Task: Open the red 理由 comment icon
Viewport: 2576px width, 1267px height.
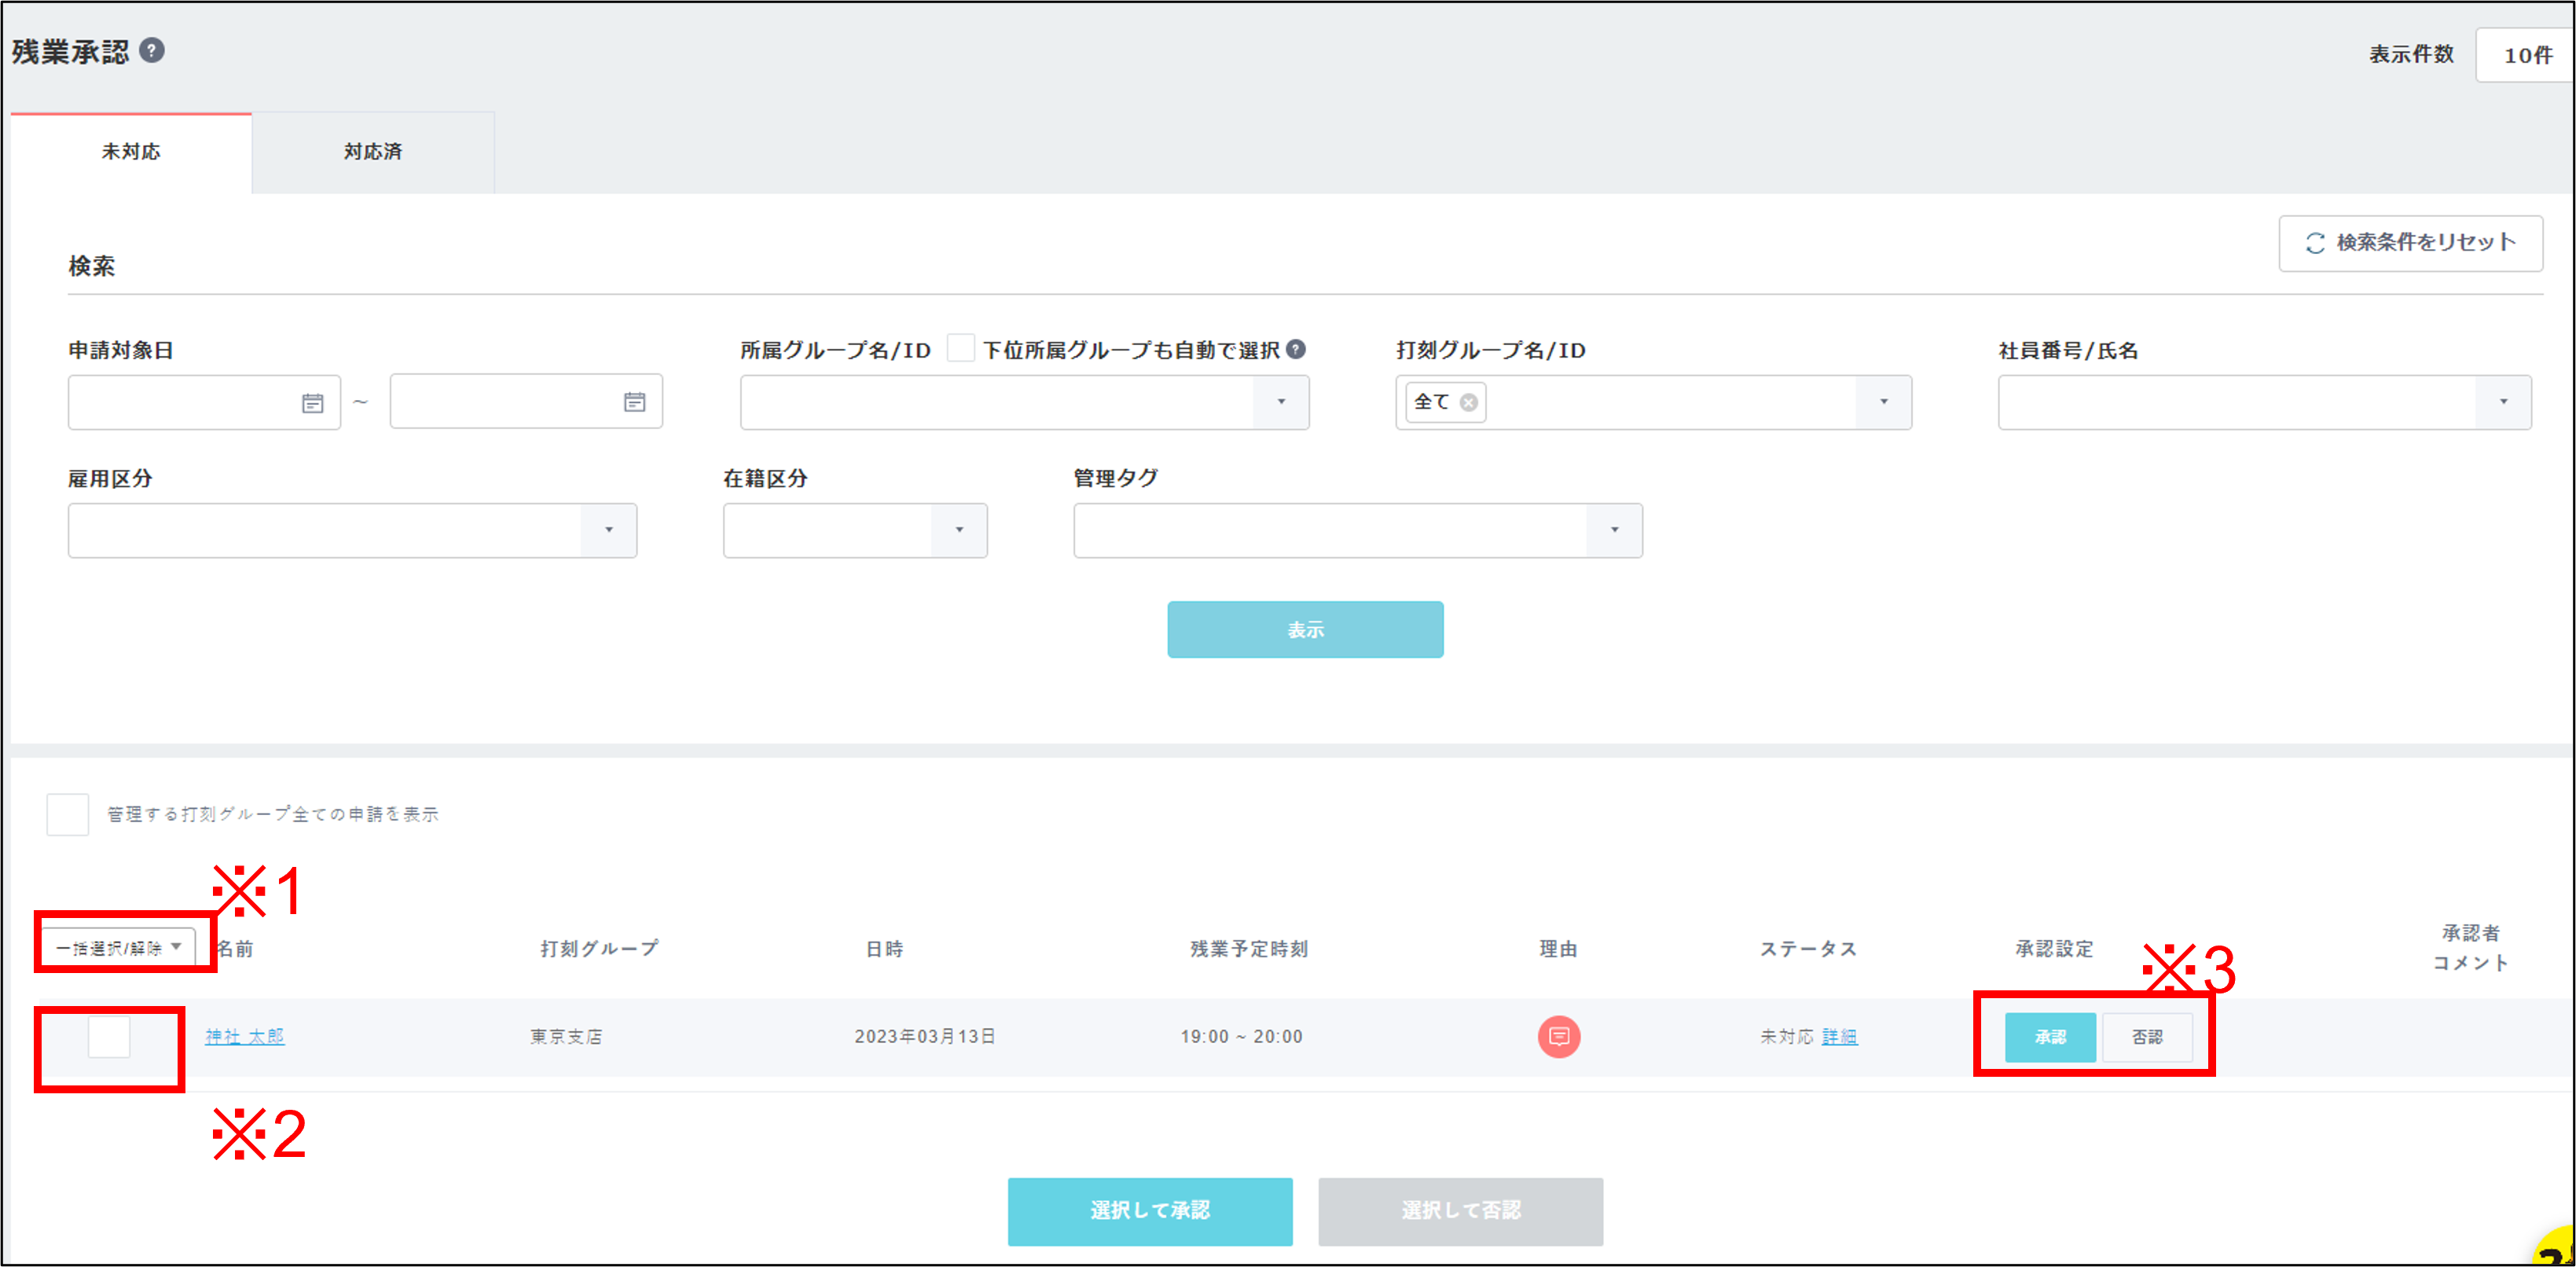Action: point(1558,1036)
